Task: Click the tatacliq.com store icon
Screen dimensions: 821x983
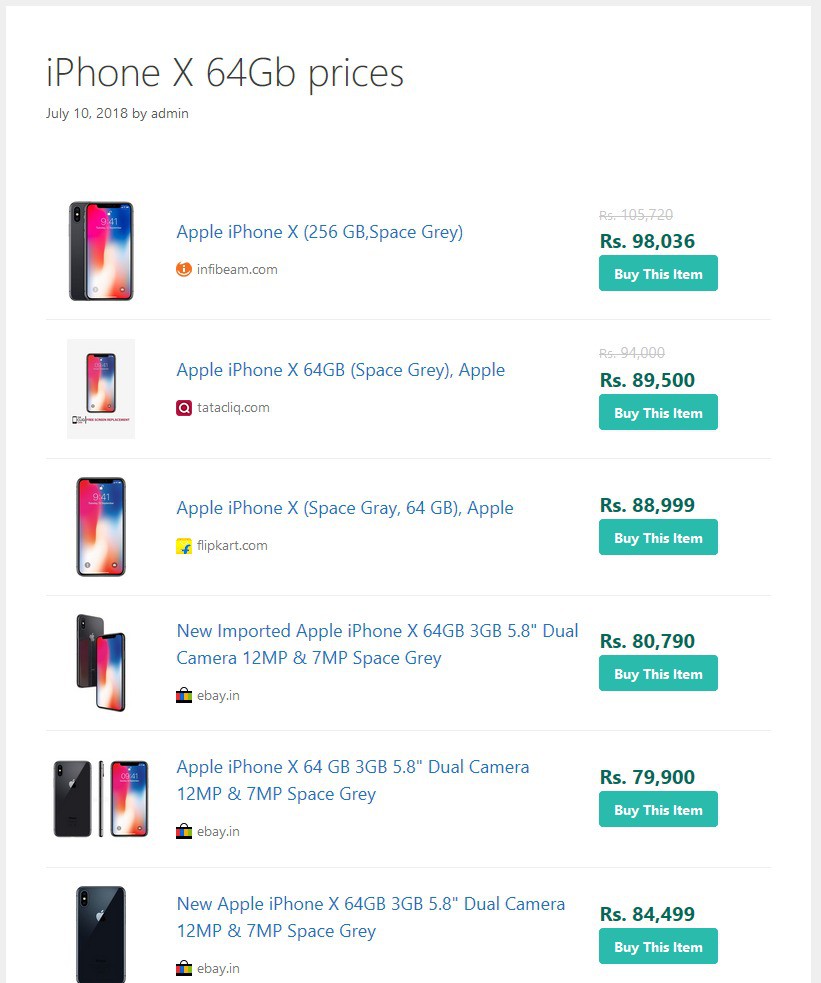Action: point(184,407)
